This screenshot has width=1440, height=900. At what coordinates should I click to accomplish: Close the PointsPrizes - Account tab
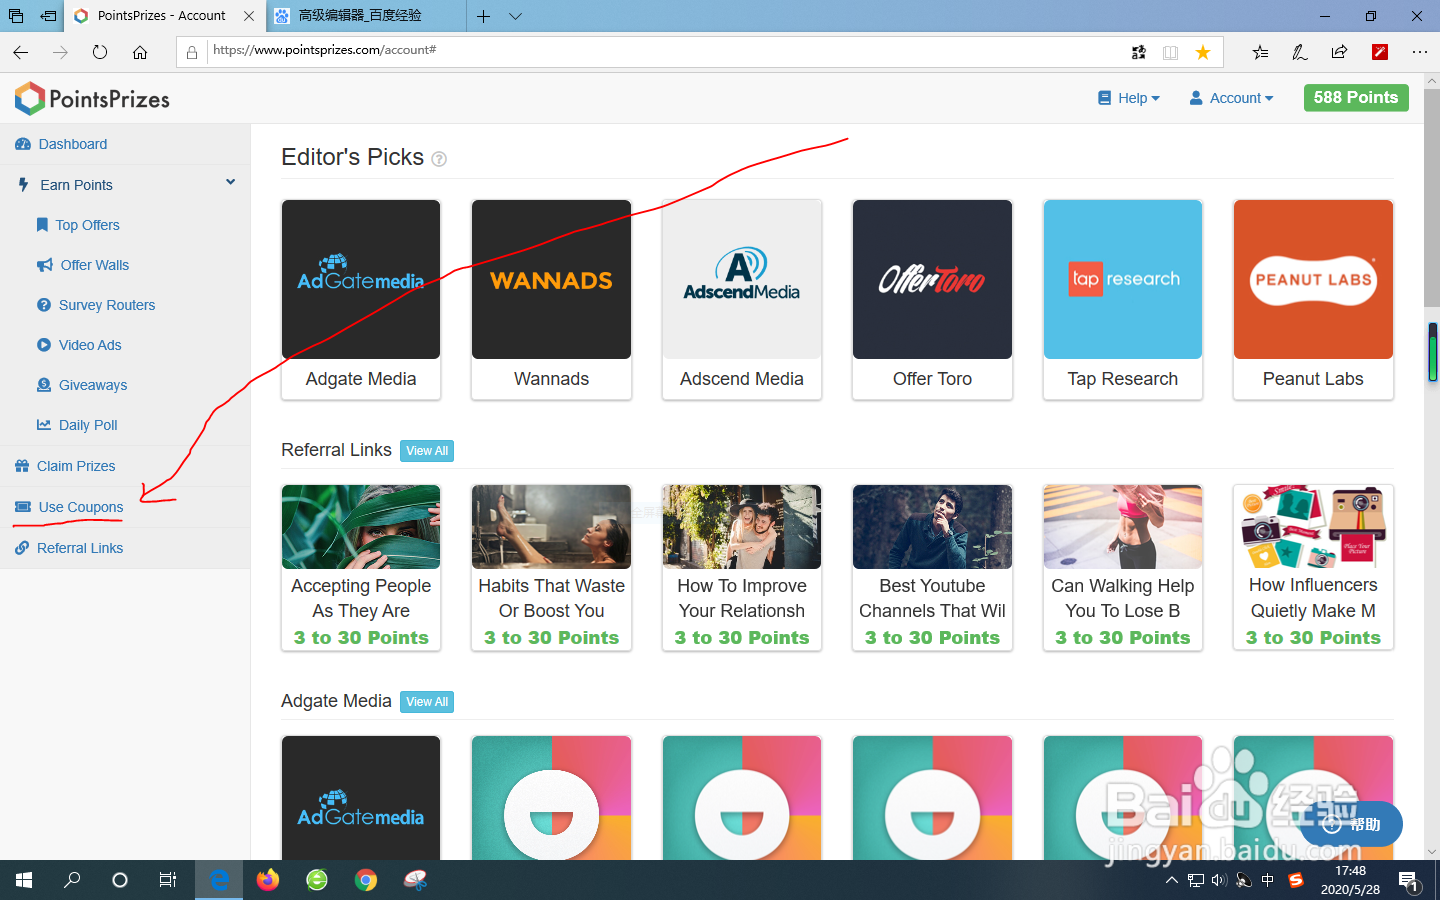(249, 16)
